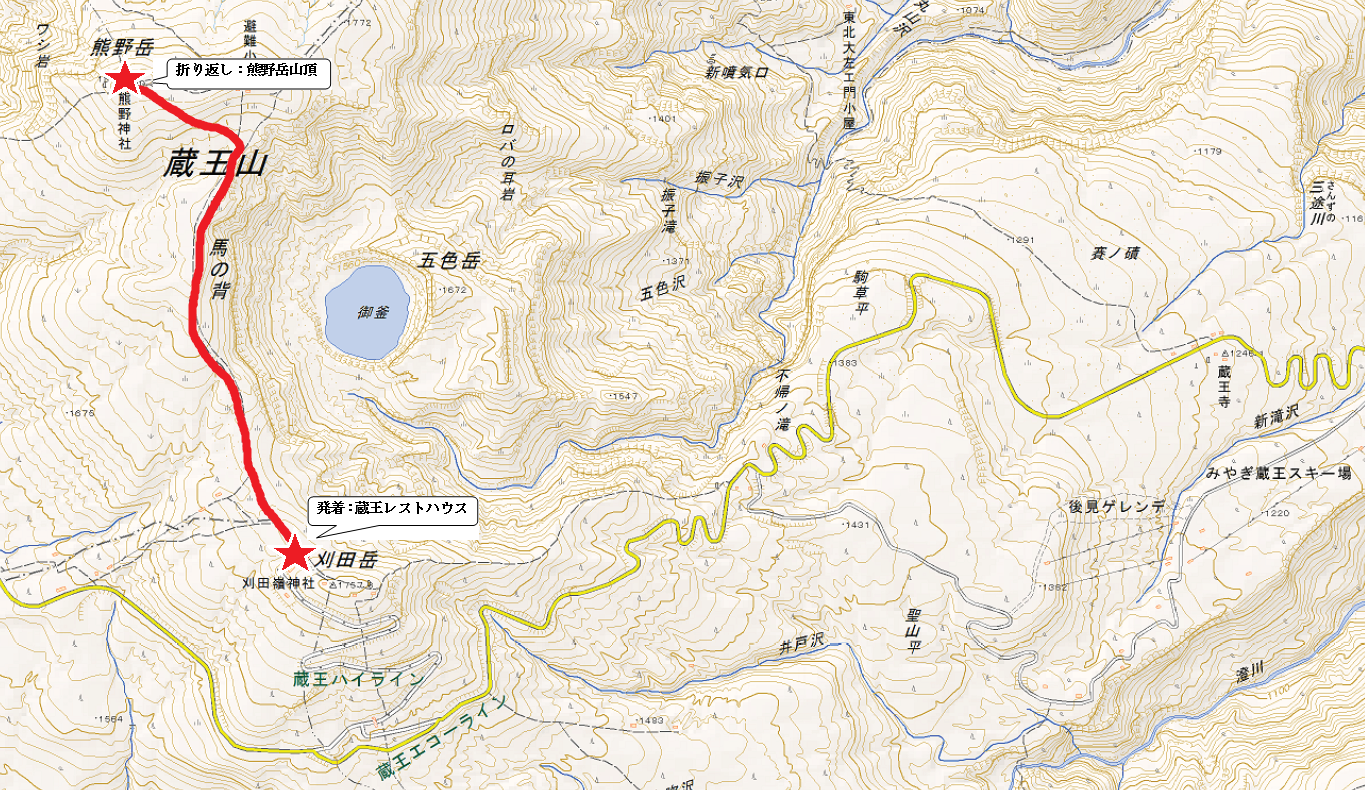Select the 折り返し：熊野岳山頂 callout label
The image size is (1365, 790).
pyautogui.click(x=247, y=71)
